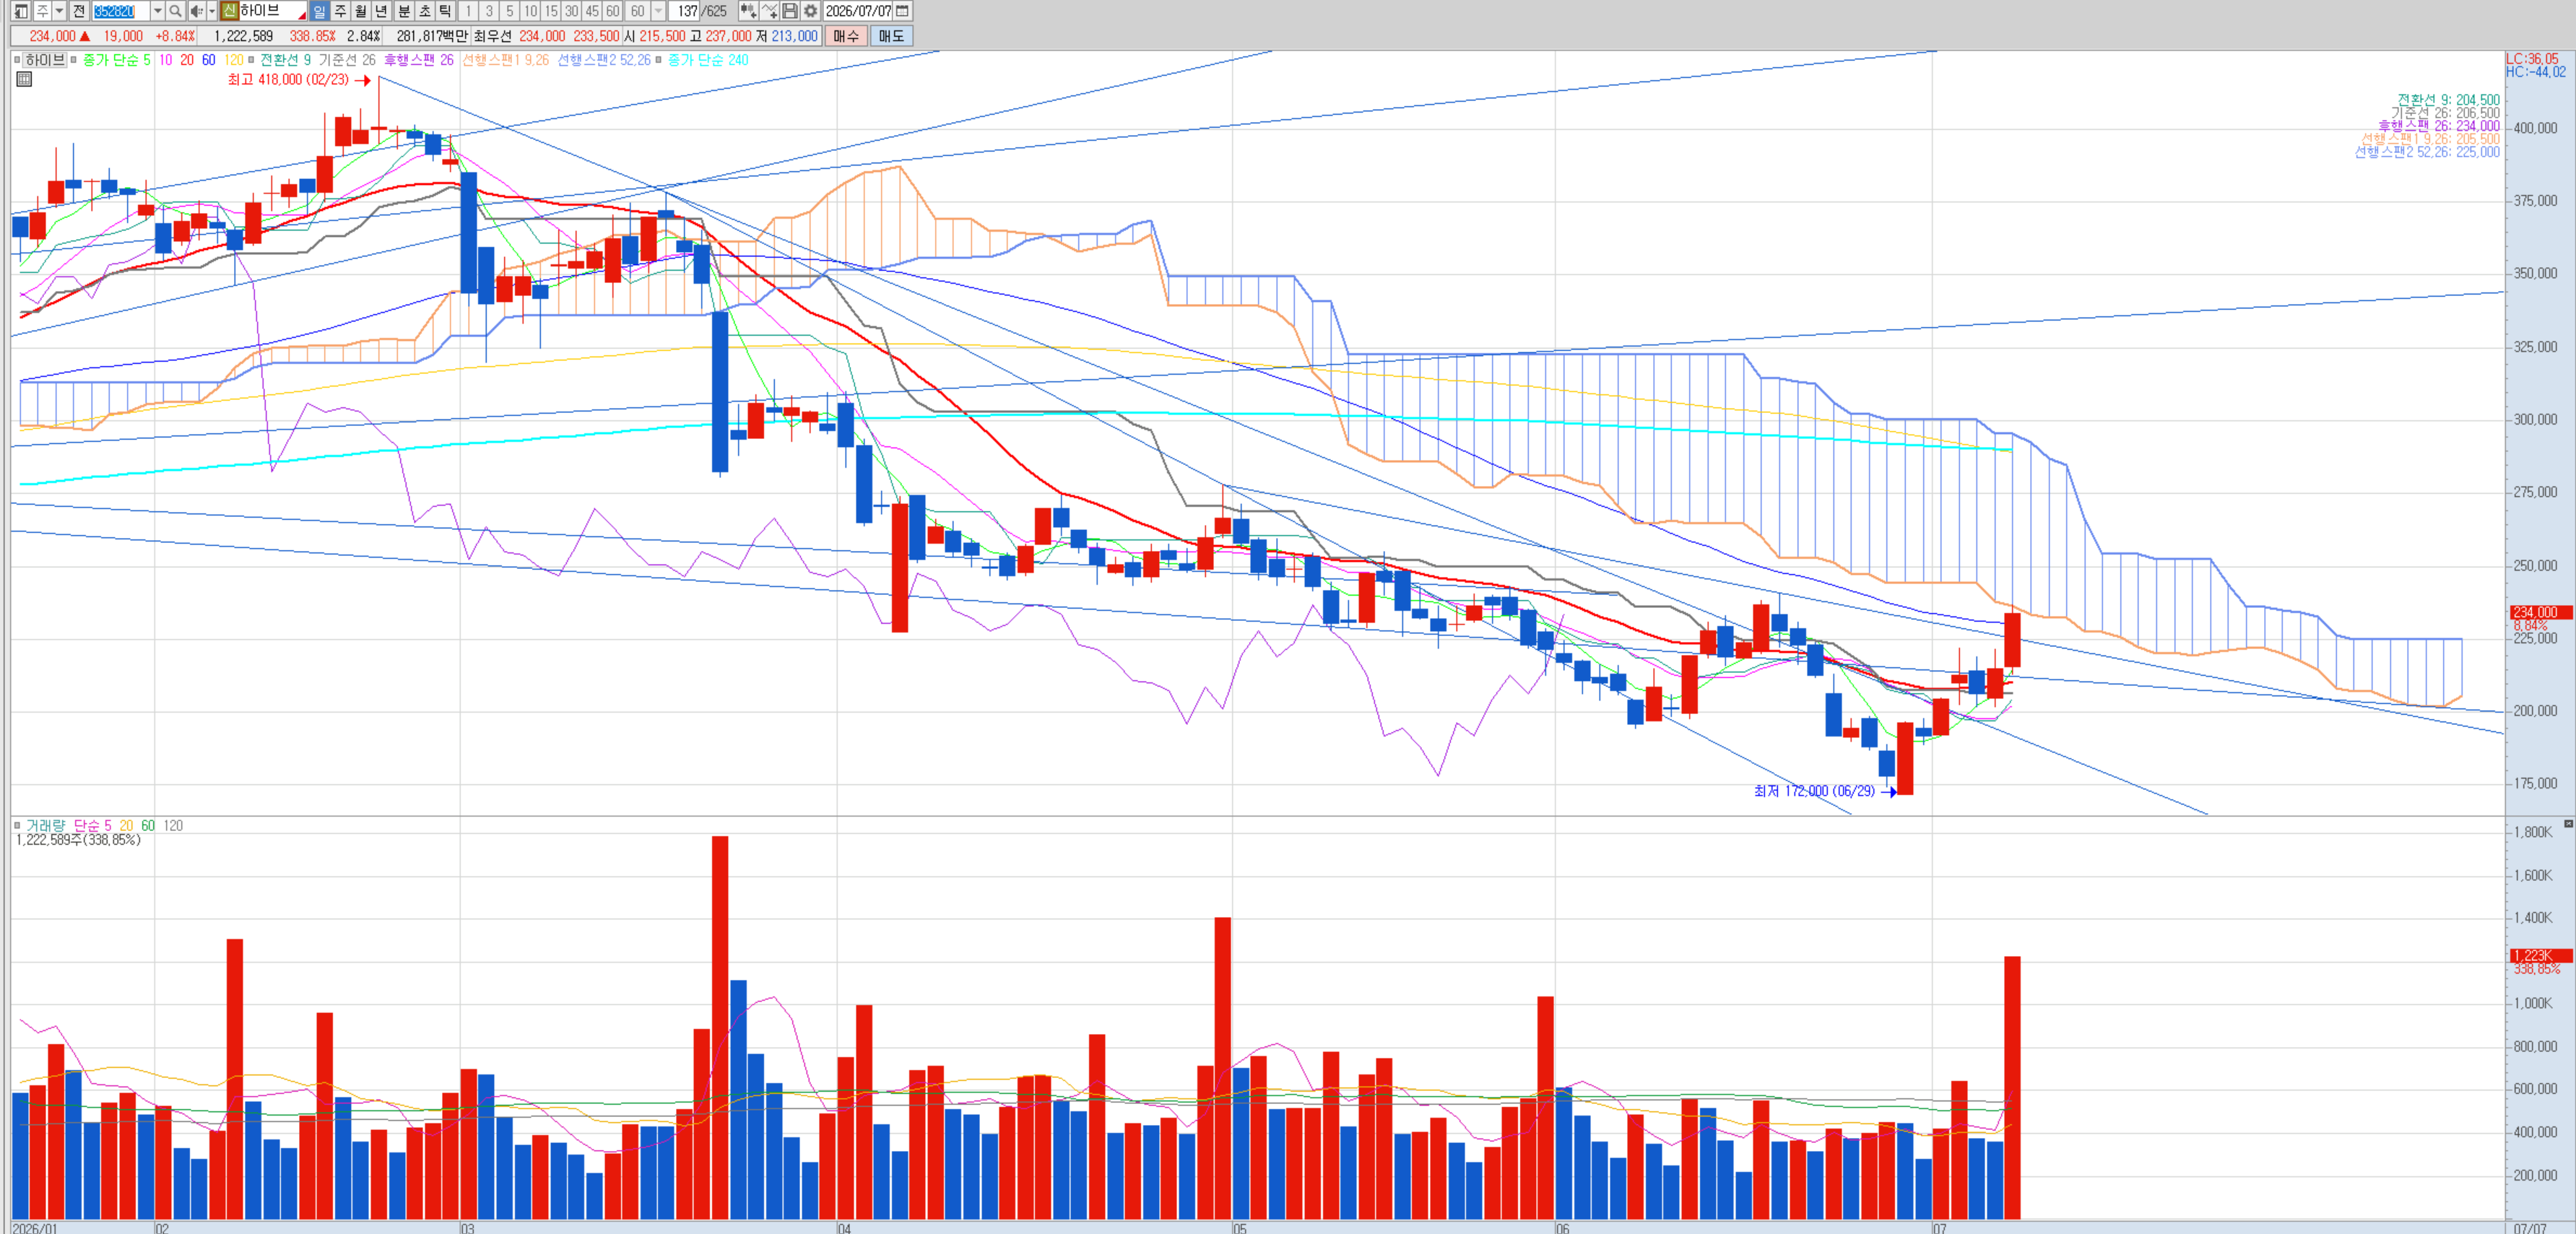Select the 10 interval button
The image size is (2576, 1234).
tap(531, 11)
